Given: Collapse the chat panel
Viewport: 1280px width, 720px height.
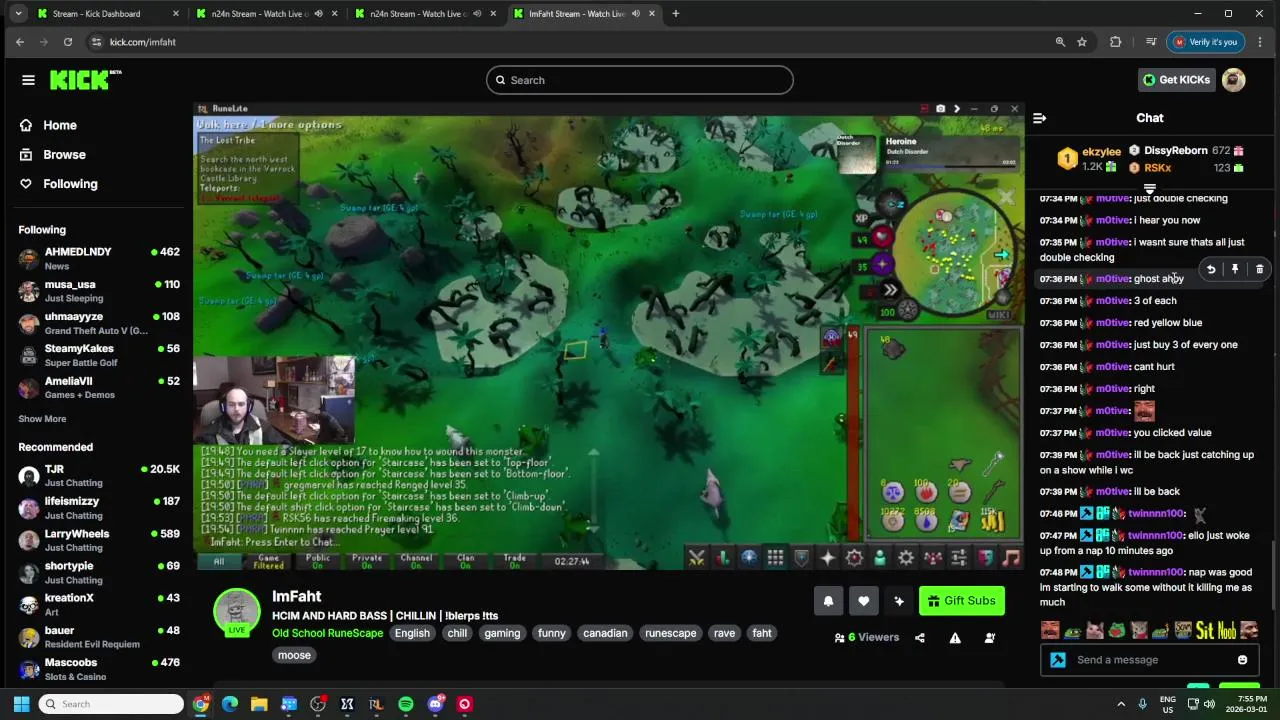Looking at the screenshot, I should [x=1039, y=118].
